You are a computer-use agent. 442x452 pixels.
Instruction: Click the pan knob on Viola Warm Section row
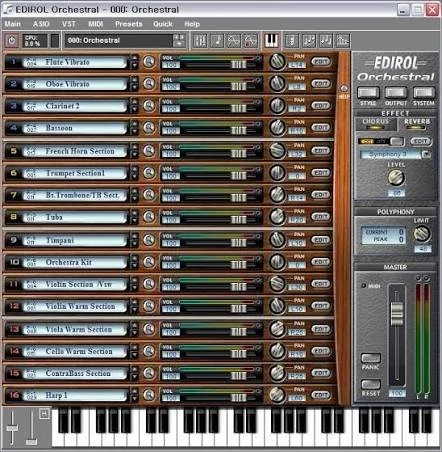pos(277,329)
